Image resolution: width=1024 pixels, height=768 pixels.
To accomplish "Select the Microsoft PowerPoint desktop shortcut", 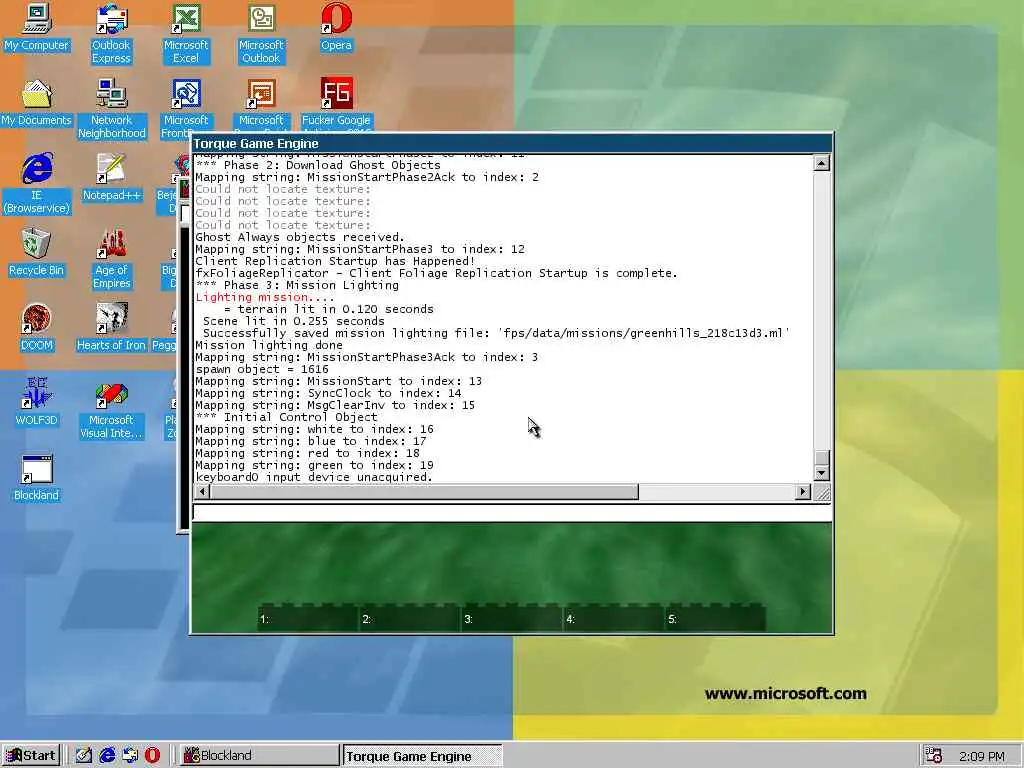I will [261, 103].
